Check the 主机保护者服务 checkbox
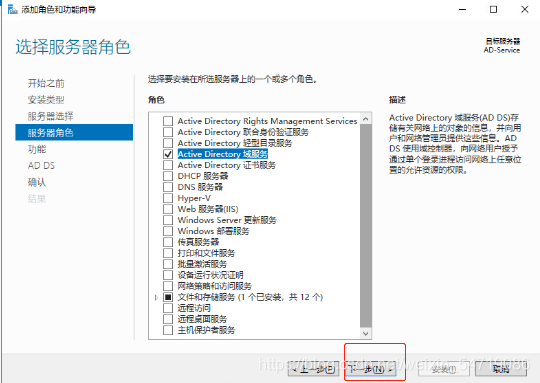 pyautogui.click(x=168, y=330)
